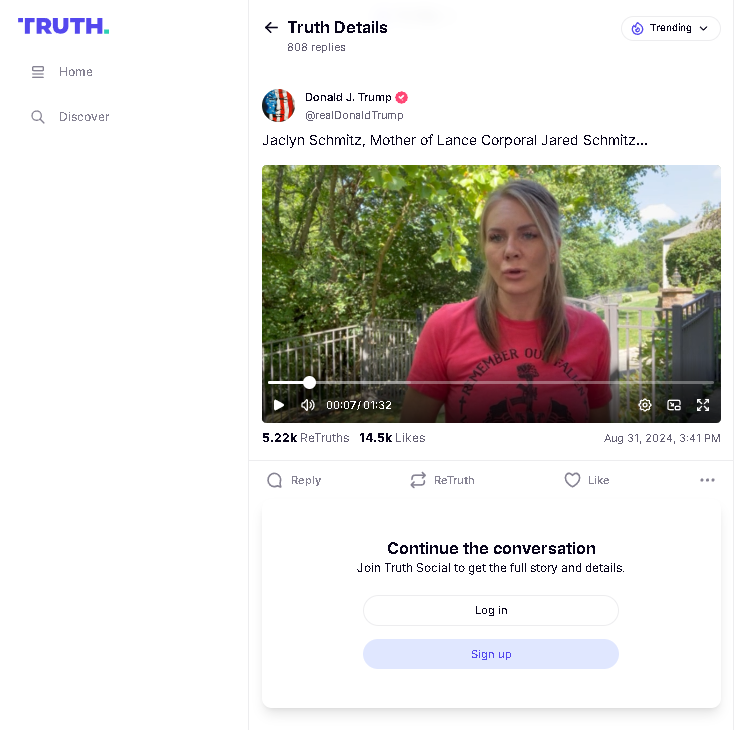Go back with the arrow icon
The width and height of the screenshot is (743, 730).
[271, 27]
